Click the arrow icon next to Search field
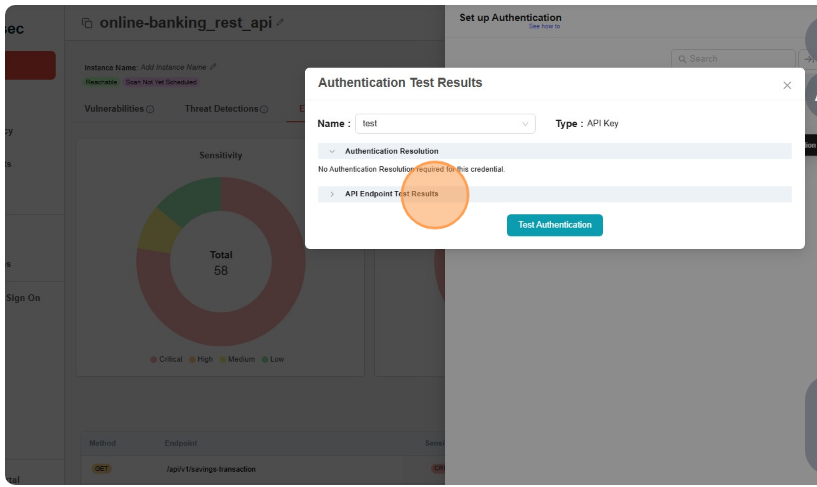Viewport: 817px width, 487px height. [808, 59]
